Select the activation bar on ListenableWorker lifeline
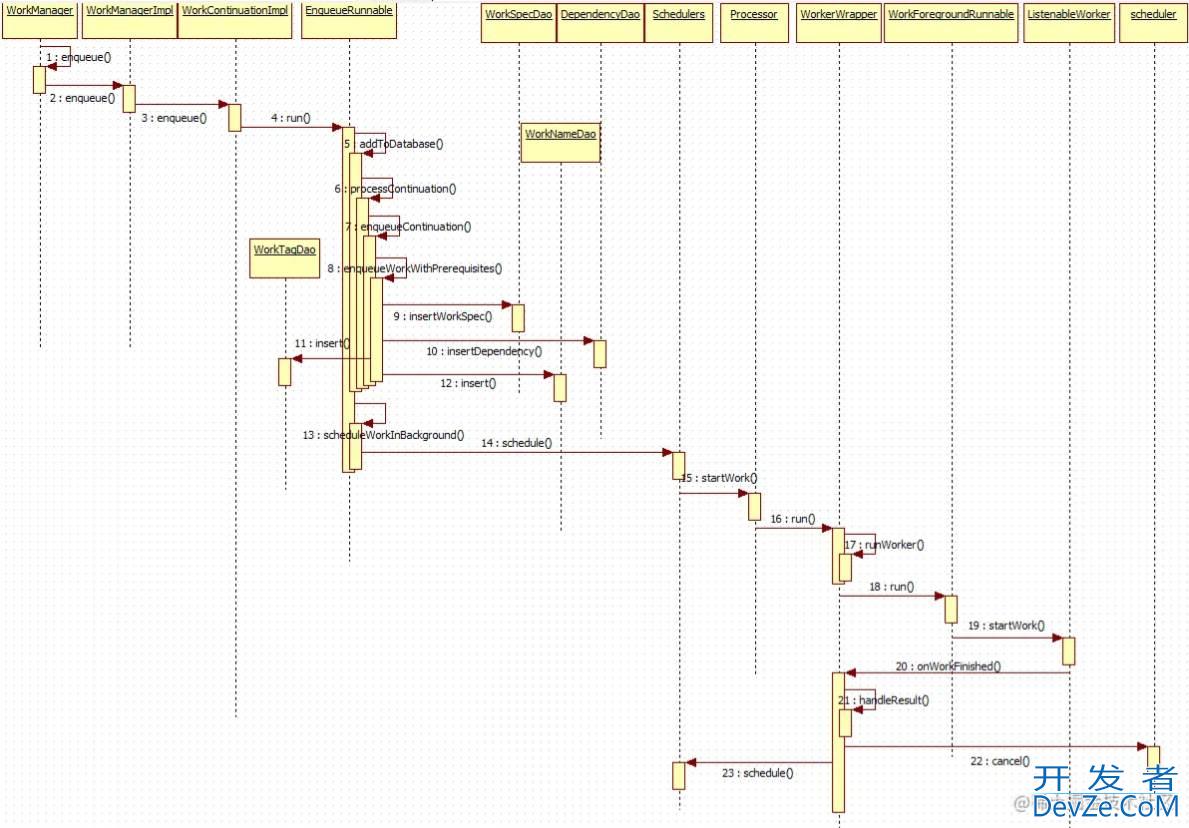This screenshot has height=828, width=1189. pyautogui.click(x=1068, y=651)
